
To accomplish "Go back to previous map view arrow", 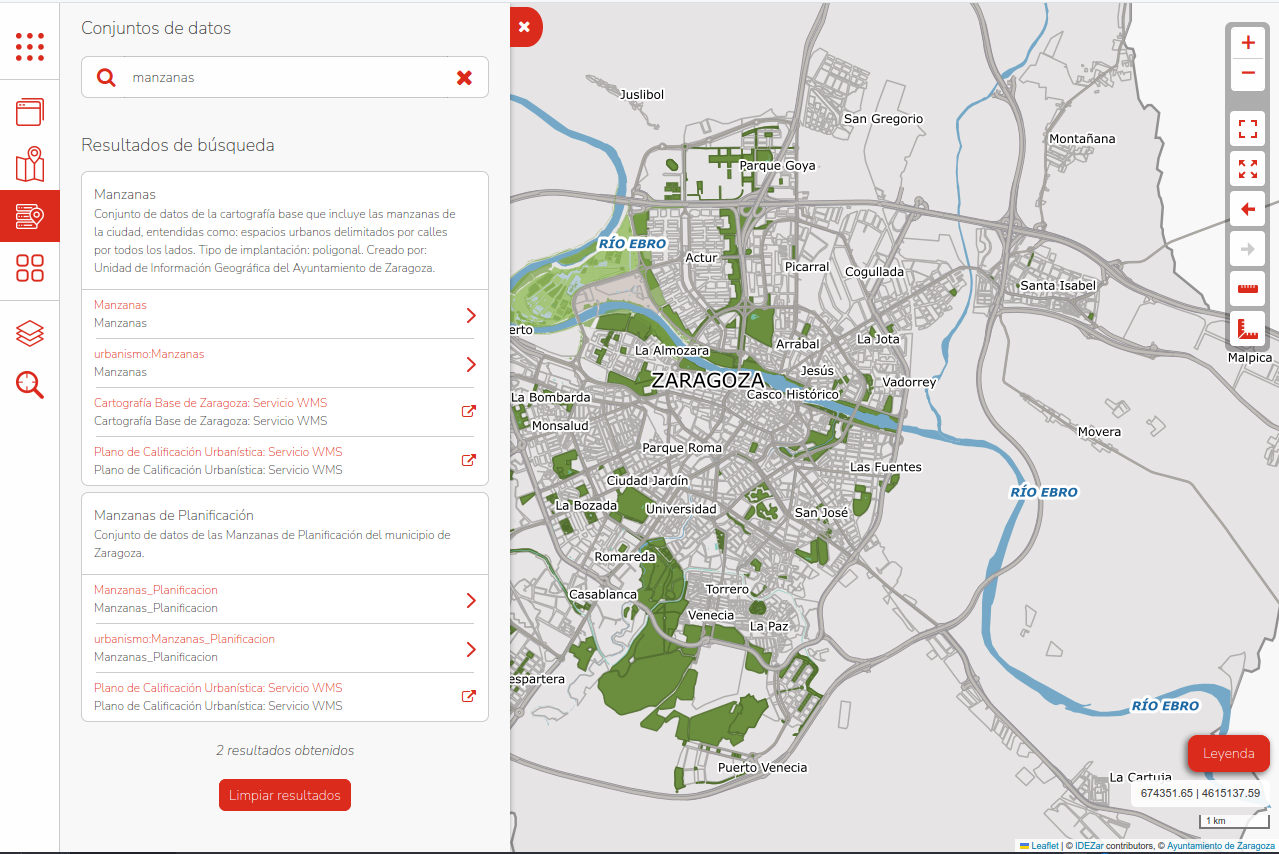I will tap(1247, 209).
